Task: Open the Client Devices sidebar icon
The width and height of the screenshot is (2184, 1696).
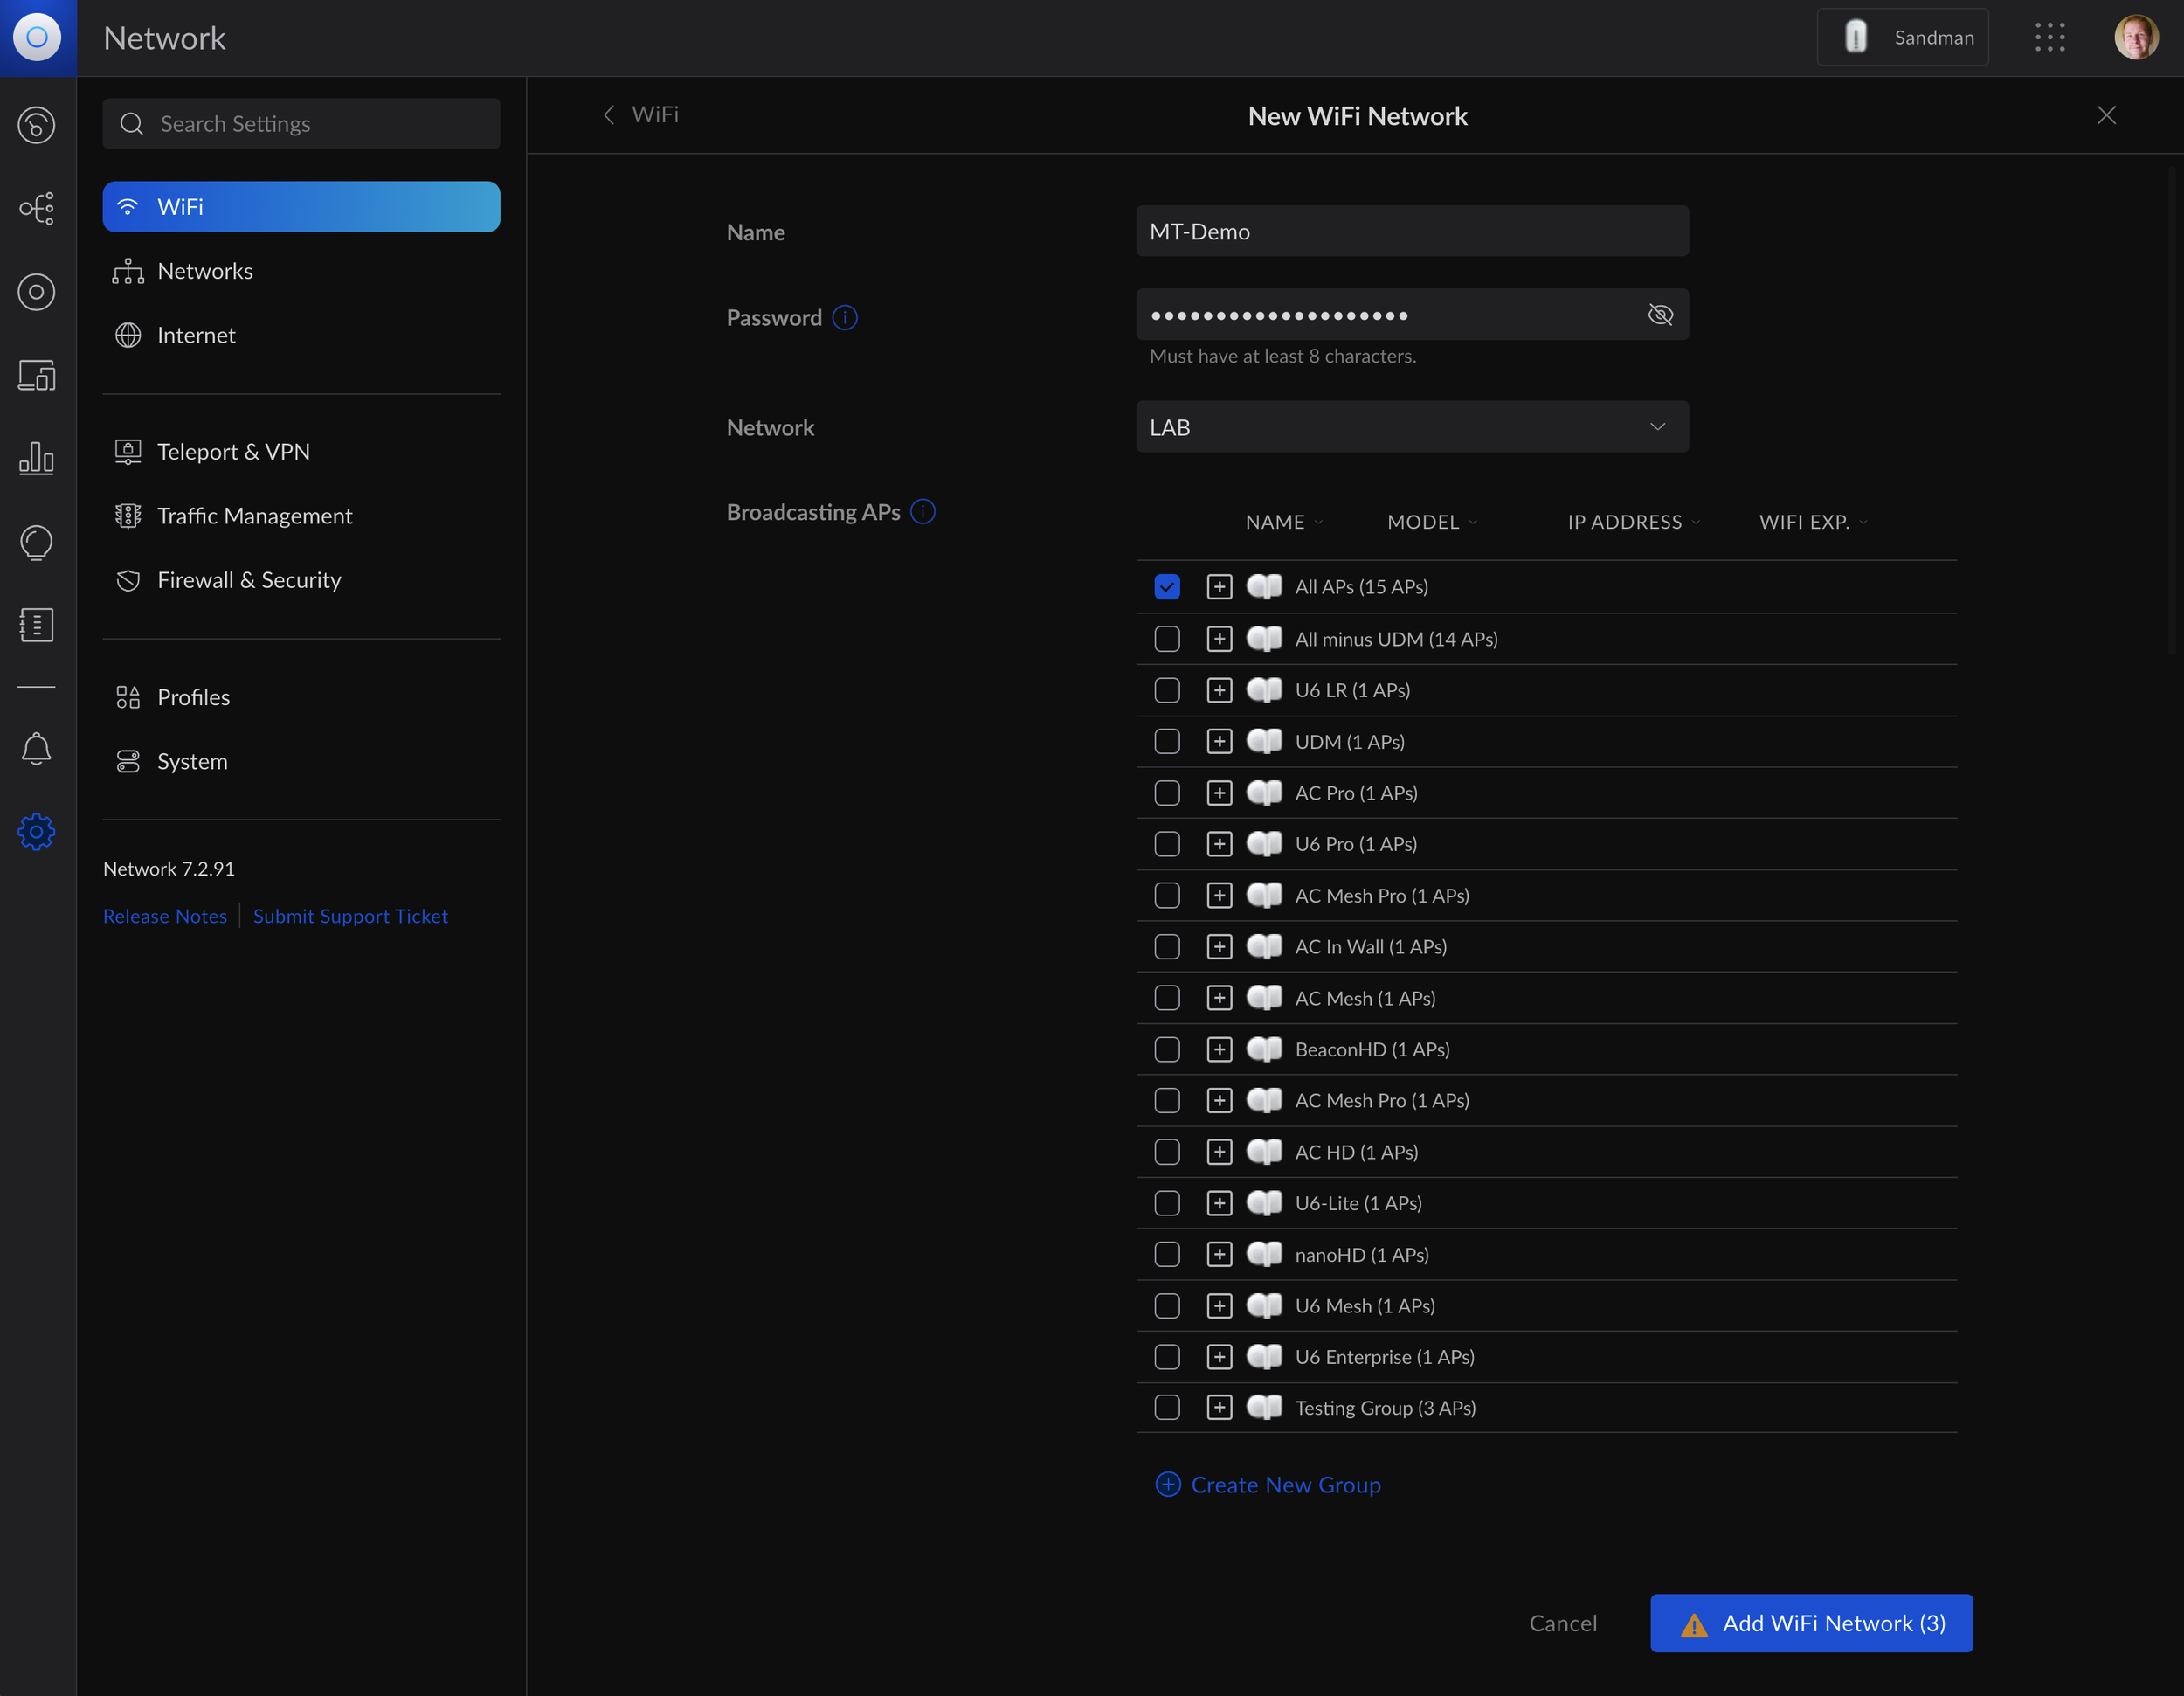Action: point(36,375)
